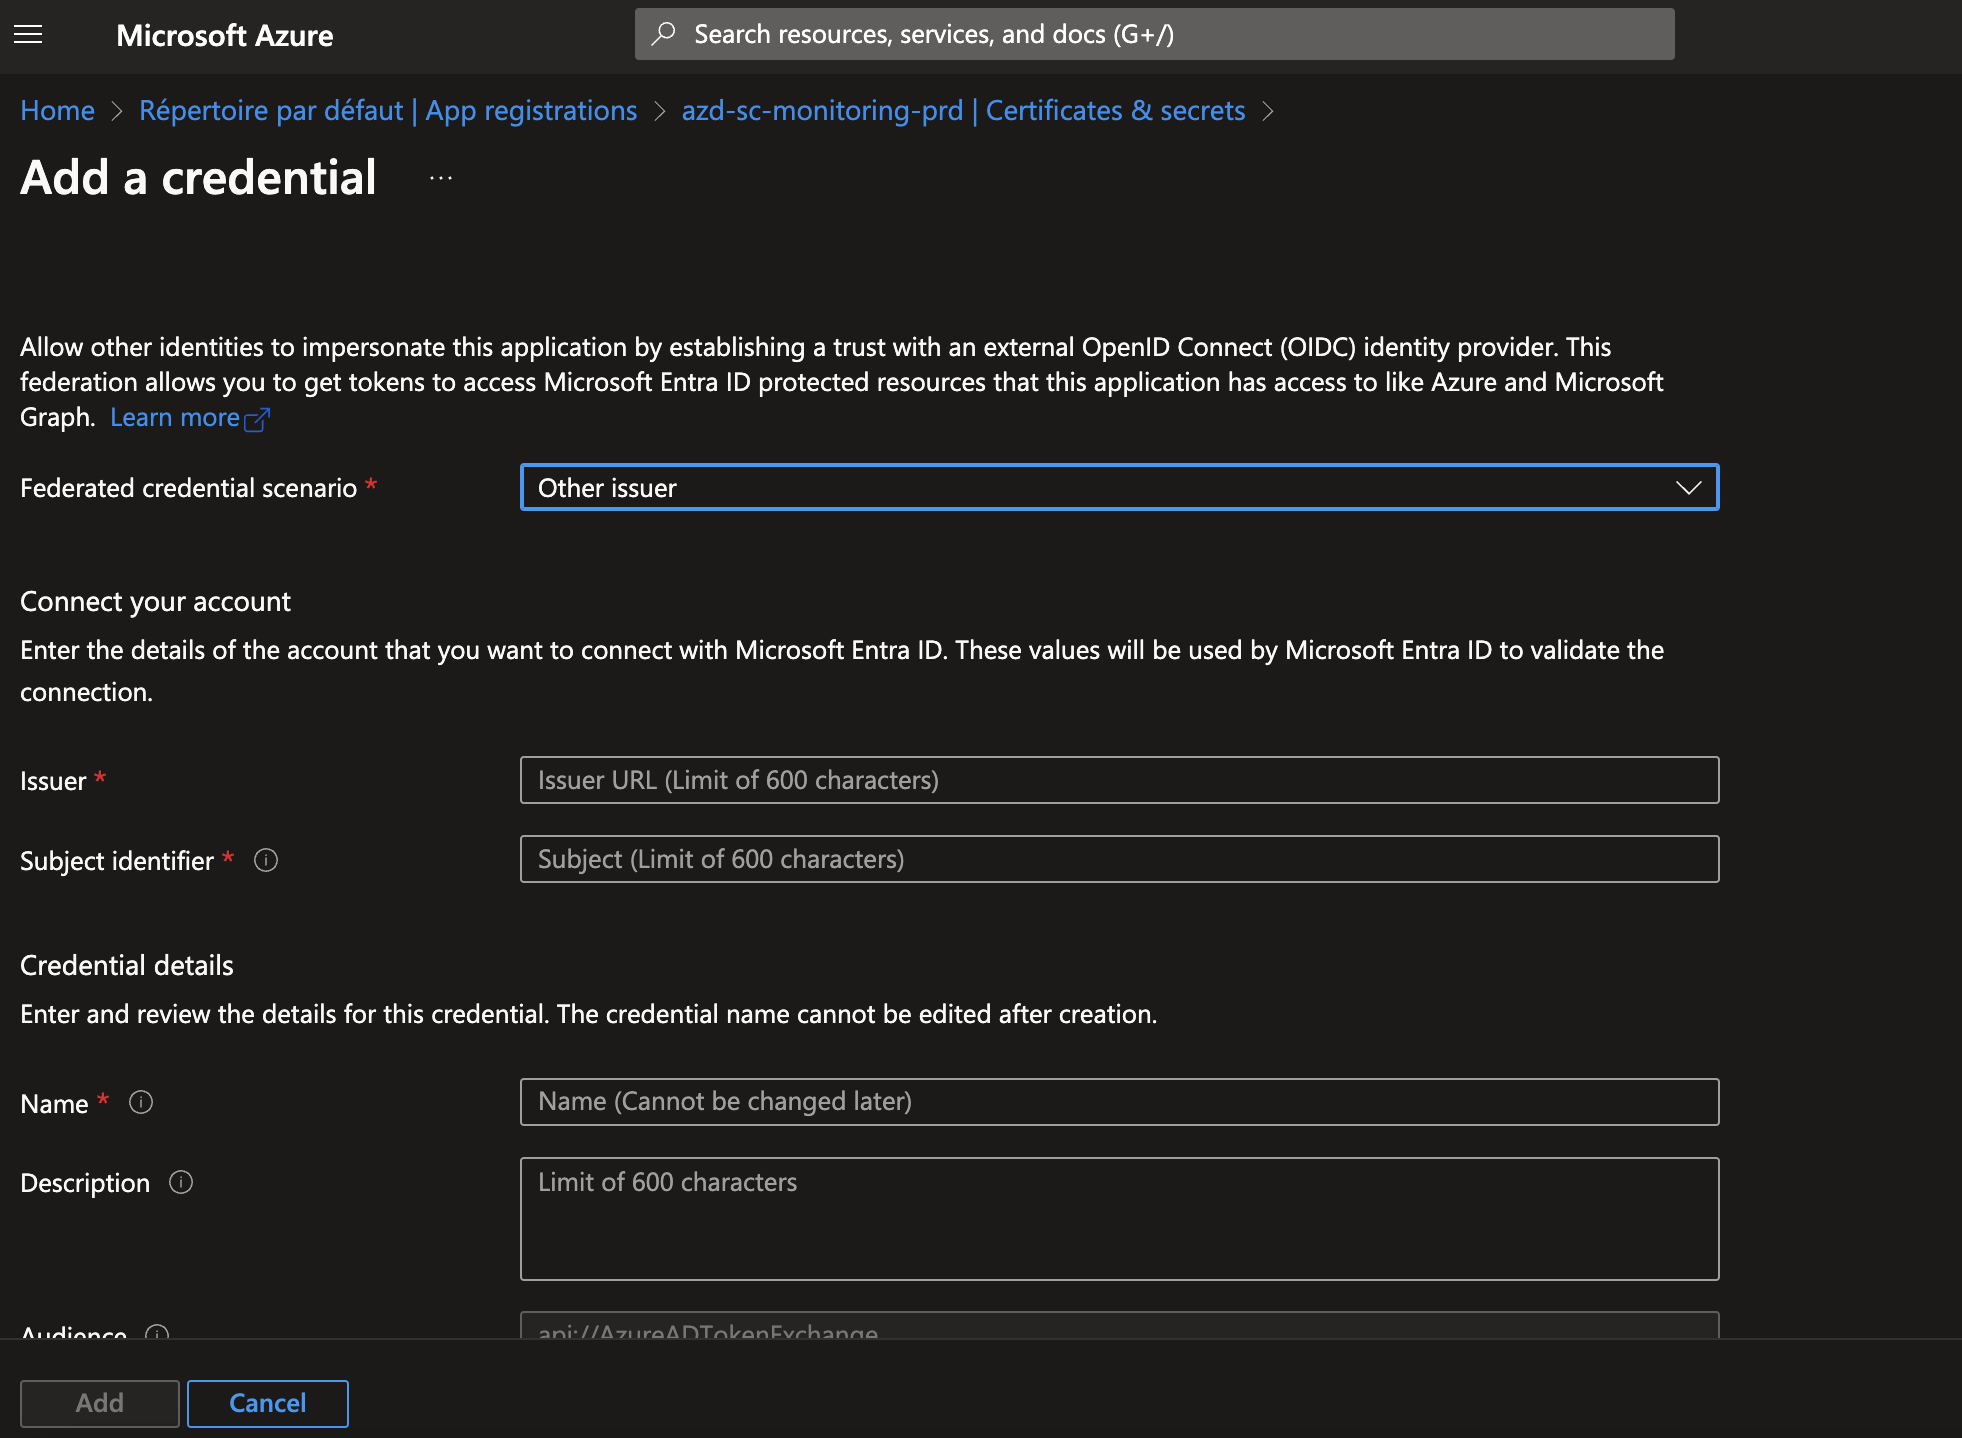Click the breadcrumb chevron after Certificates & secrets
Screen dimensions: 1962x1438
point(1268,111)
